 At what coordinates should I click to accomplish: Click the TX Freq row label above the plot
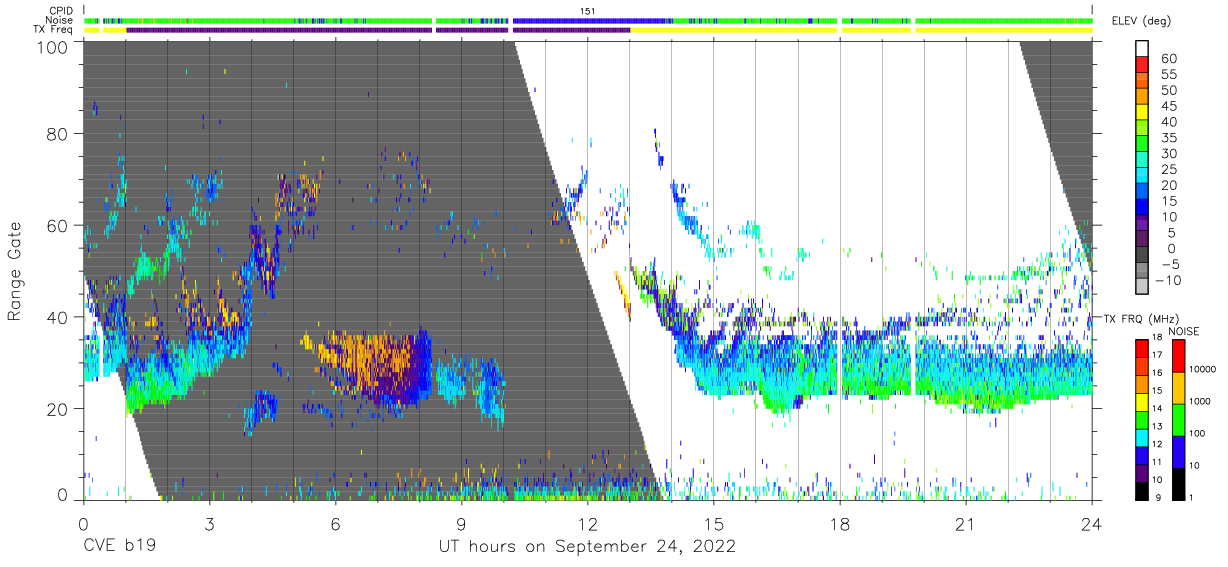54,29
